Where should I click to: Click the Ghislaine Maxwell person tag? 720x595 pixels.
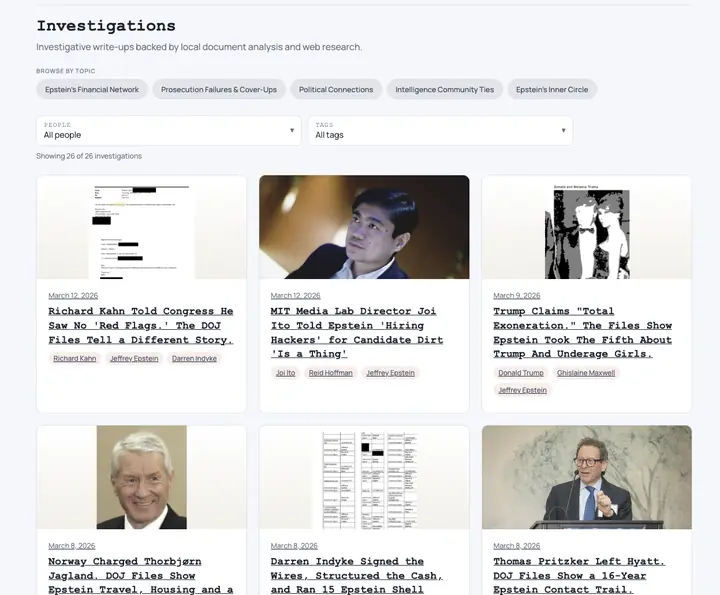[586, 373]
